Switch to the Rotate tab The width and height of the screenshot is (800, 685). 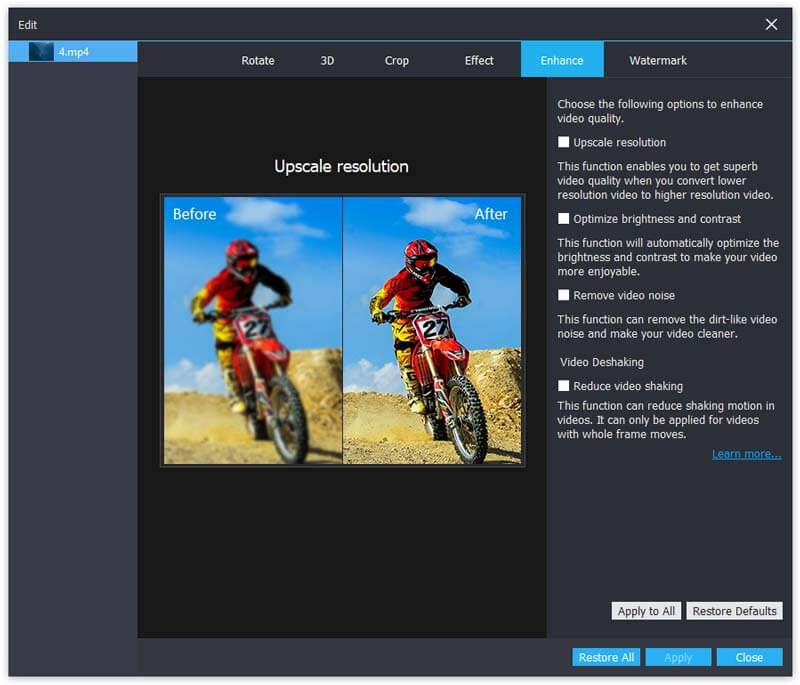[258, 60]
